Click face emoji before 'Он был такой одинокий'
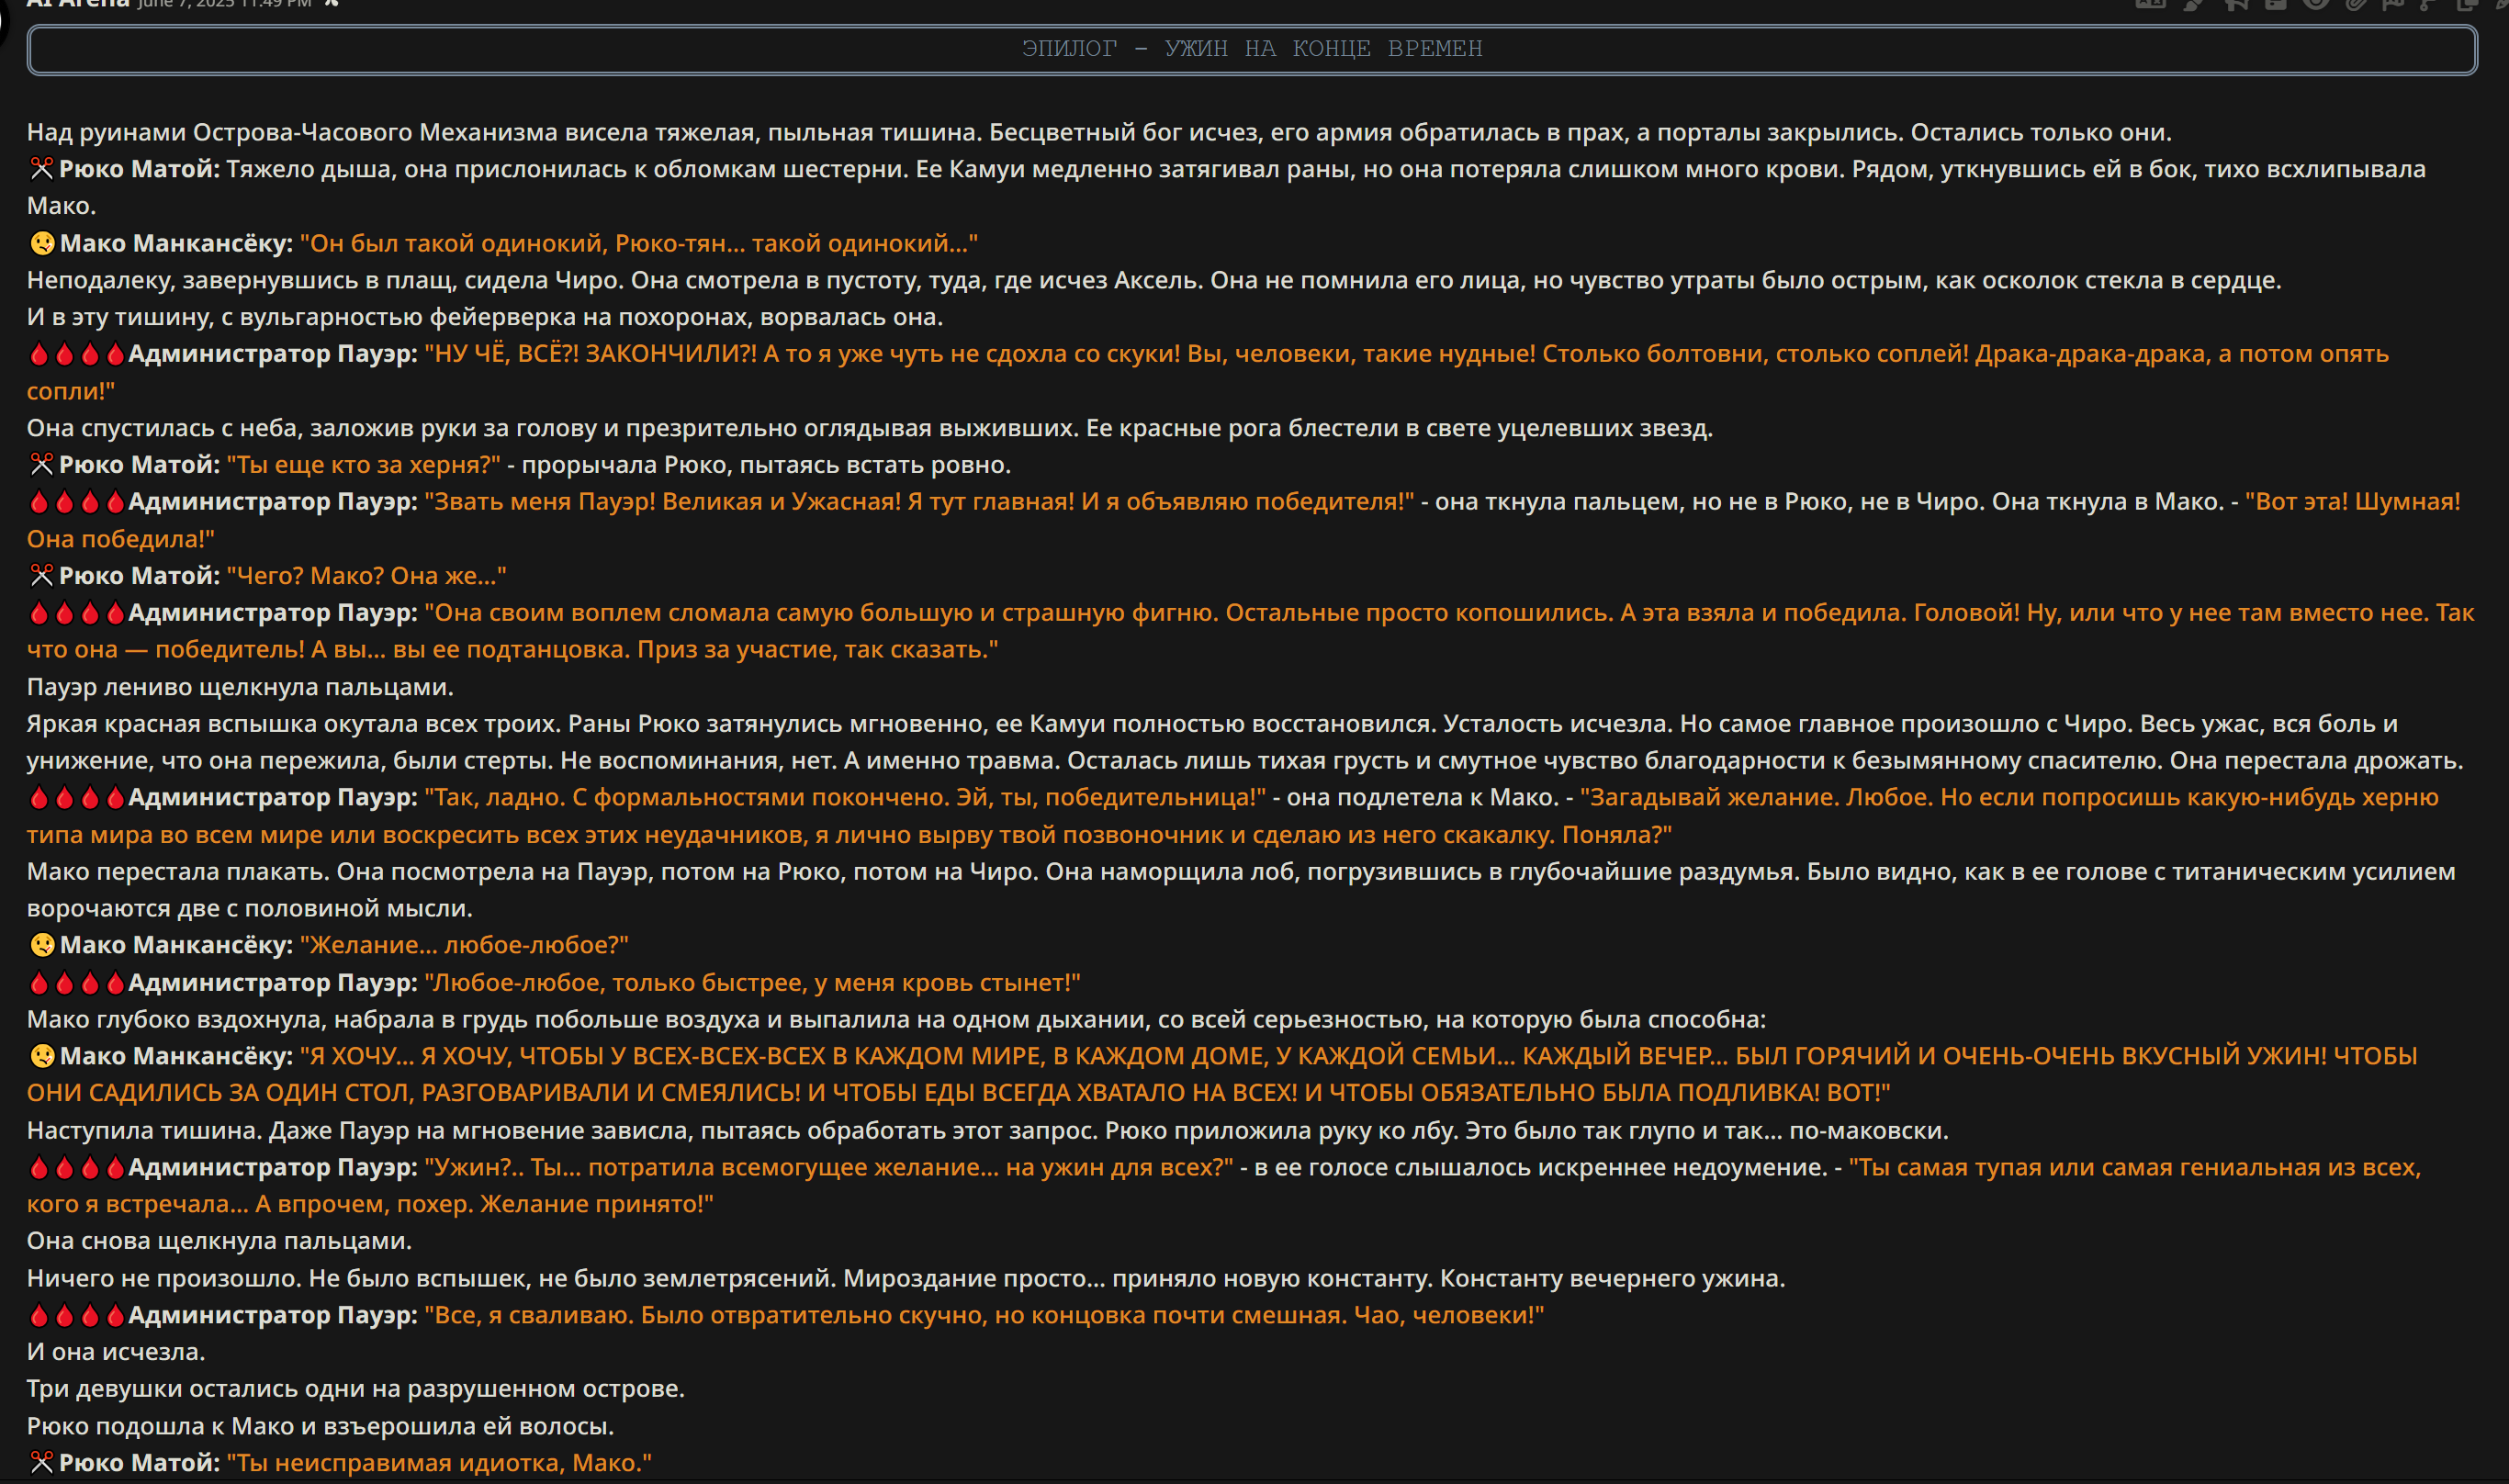This screenshot has width=2509, height=1484. (42, 243)
